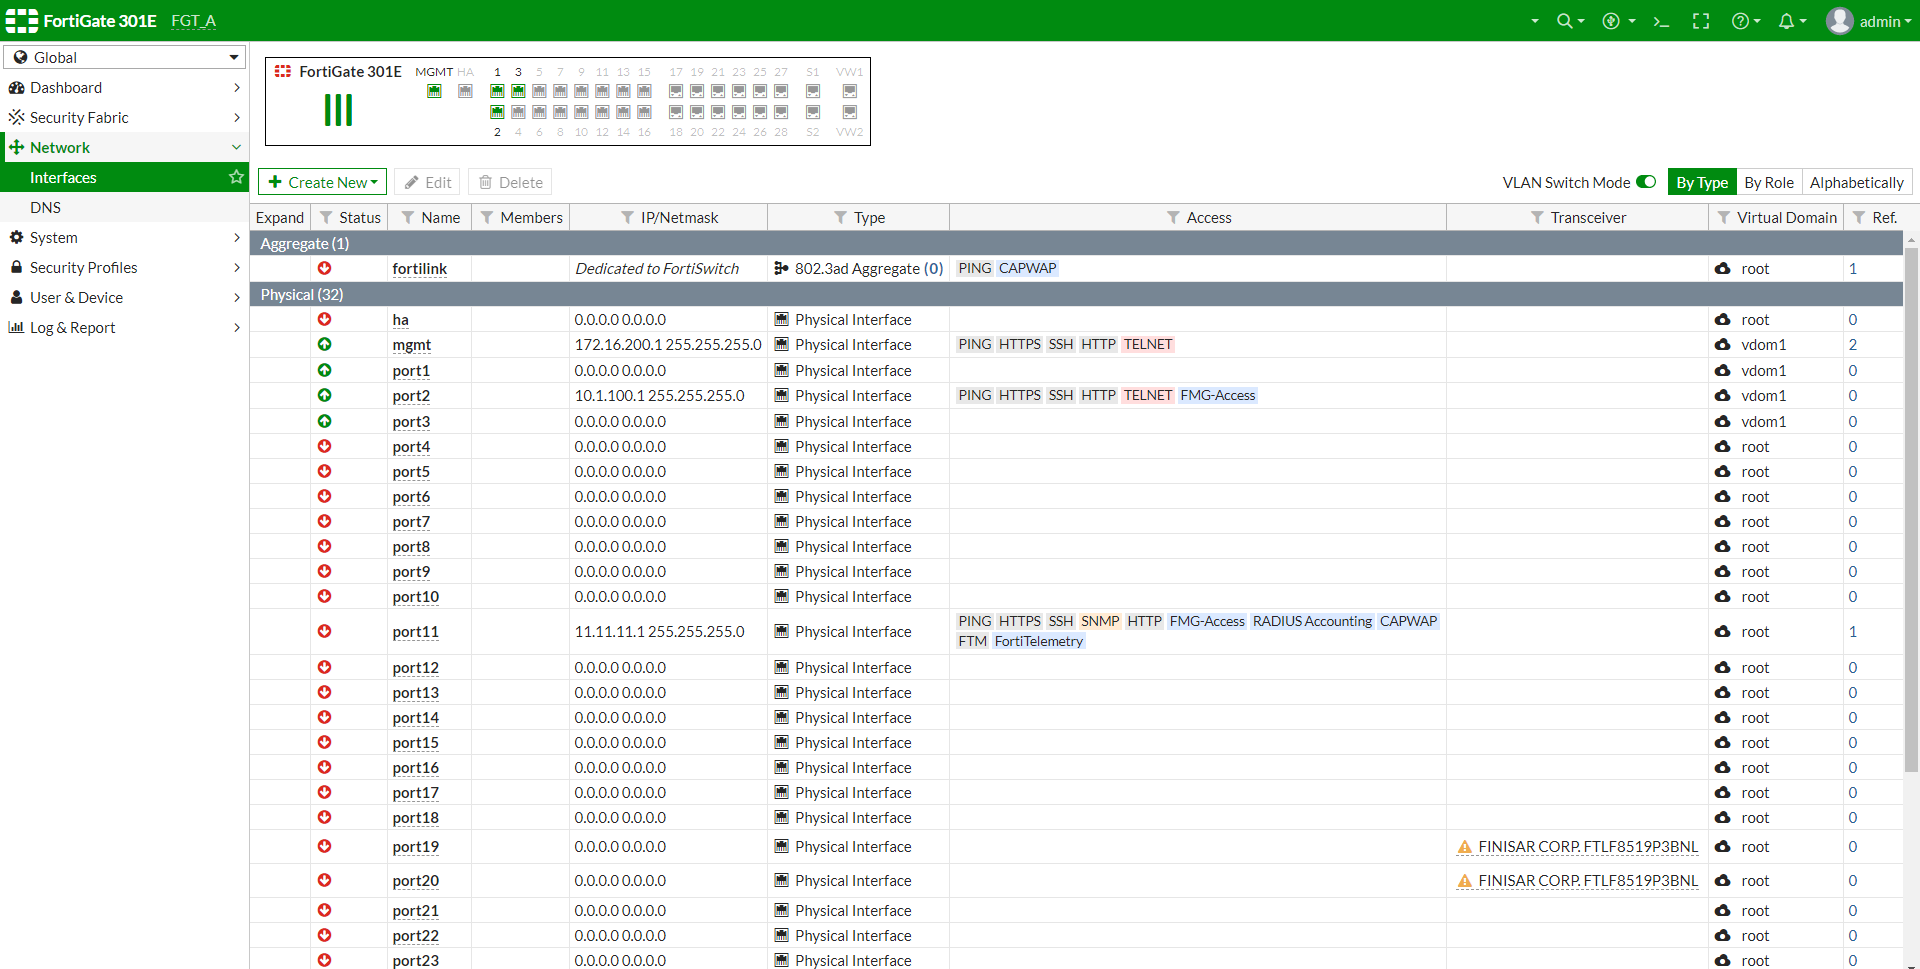Click the vertical scrollbar of interface table
Viewport: 1920px width, 969px height.
click(x=1911, y=500)
